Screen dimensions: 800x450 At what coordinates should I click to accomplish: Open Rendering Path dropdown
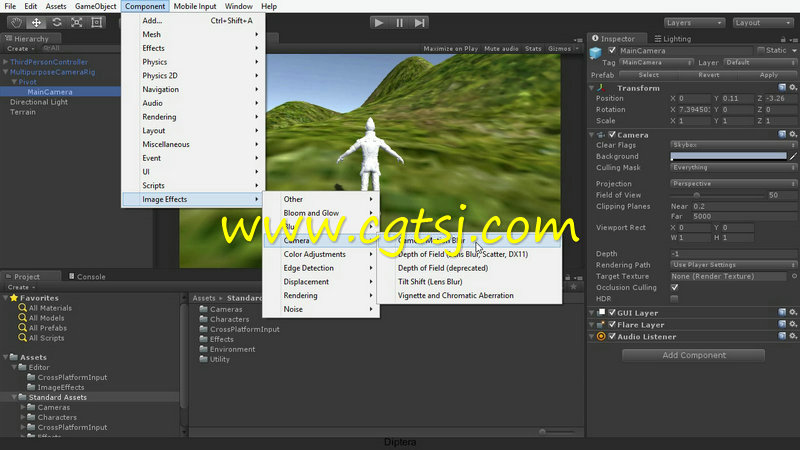tap(733, 265)
